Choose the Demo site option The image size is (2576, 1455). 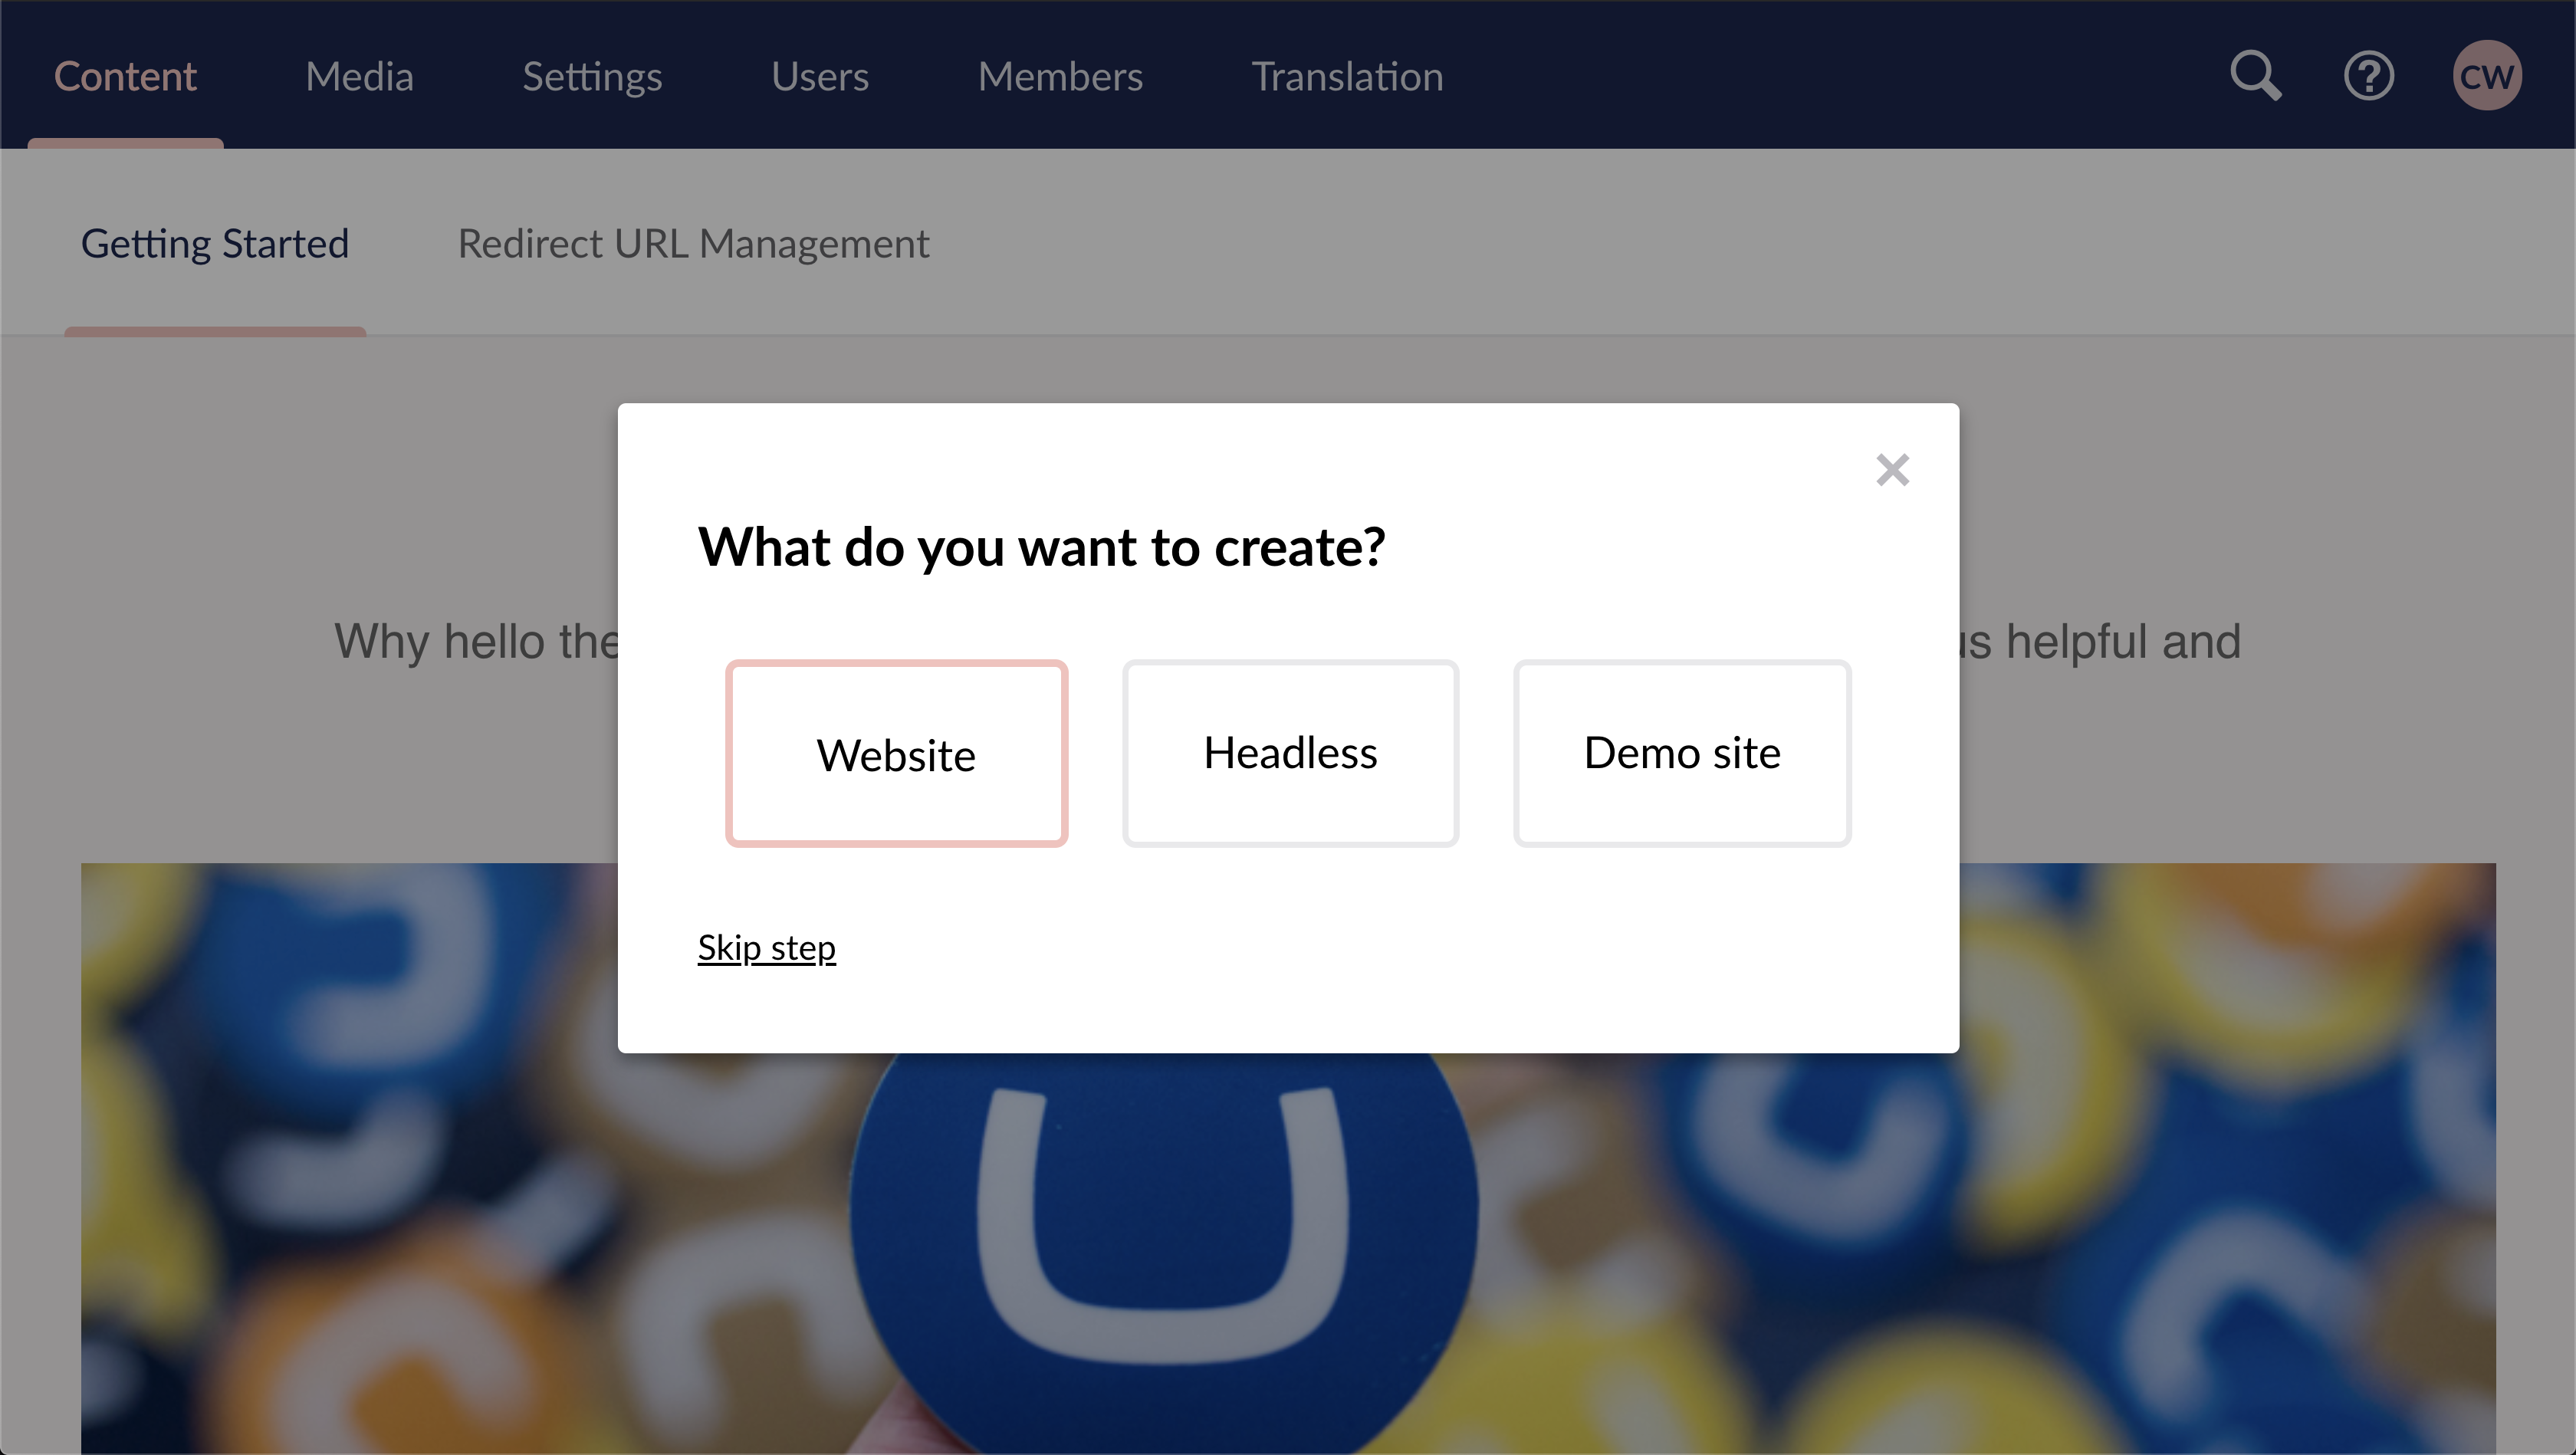[1682, 753]
